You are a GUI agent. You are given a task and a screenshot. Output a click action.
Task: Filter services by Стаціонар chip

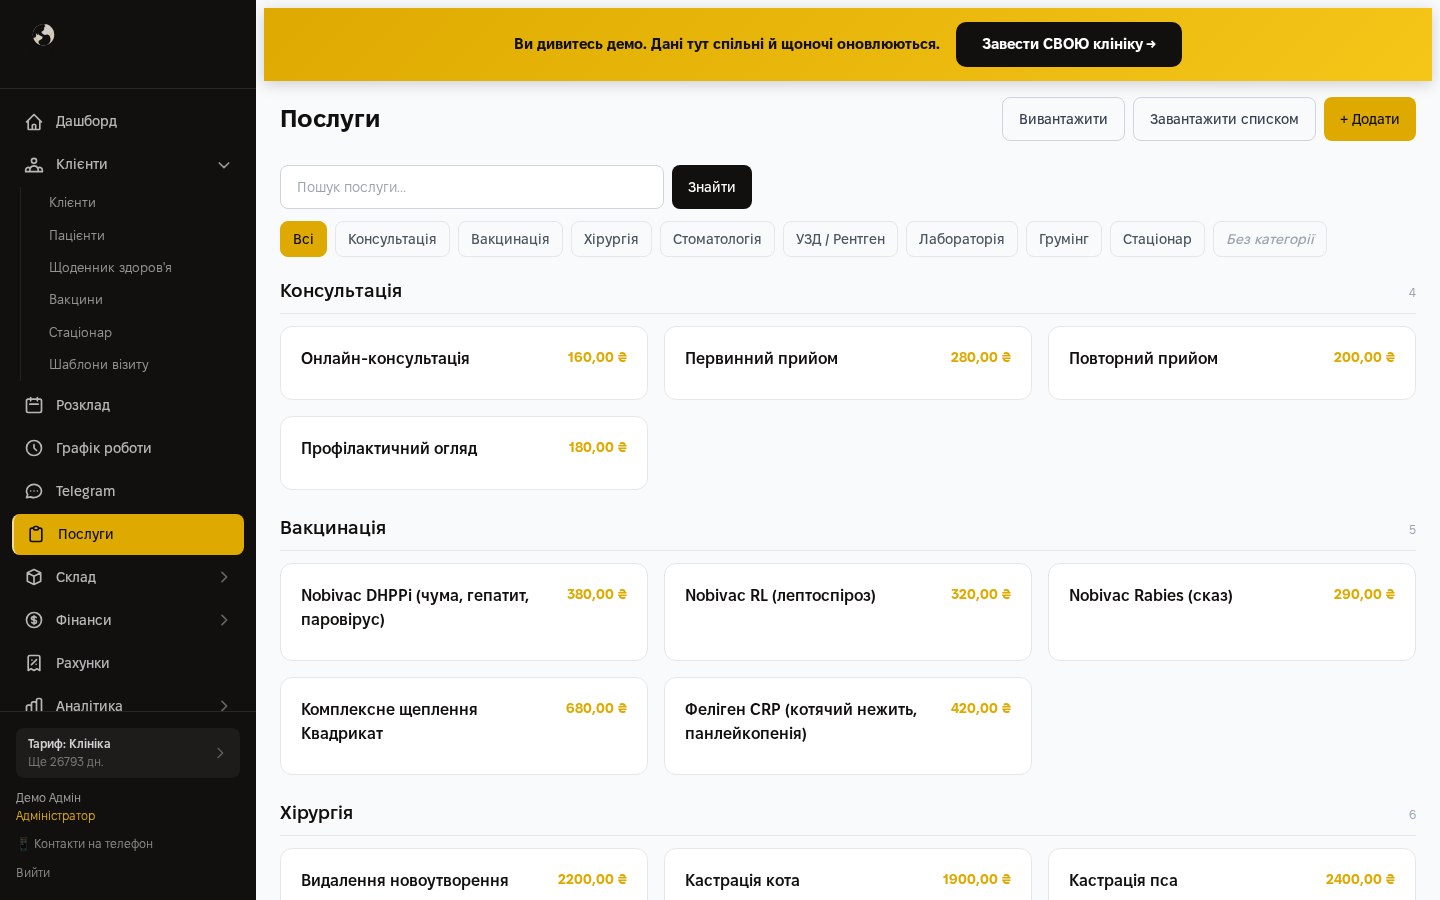[1157, 239]
